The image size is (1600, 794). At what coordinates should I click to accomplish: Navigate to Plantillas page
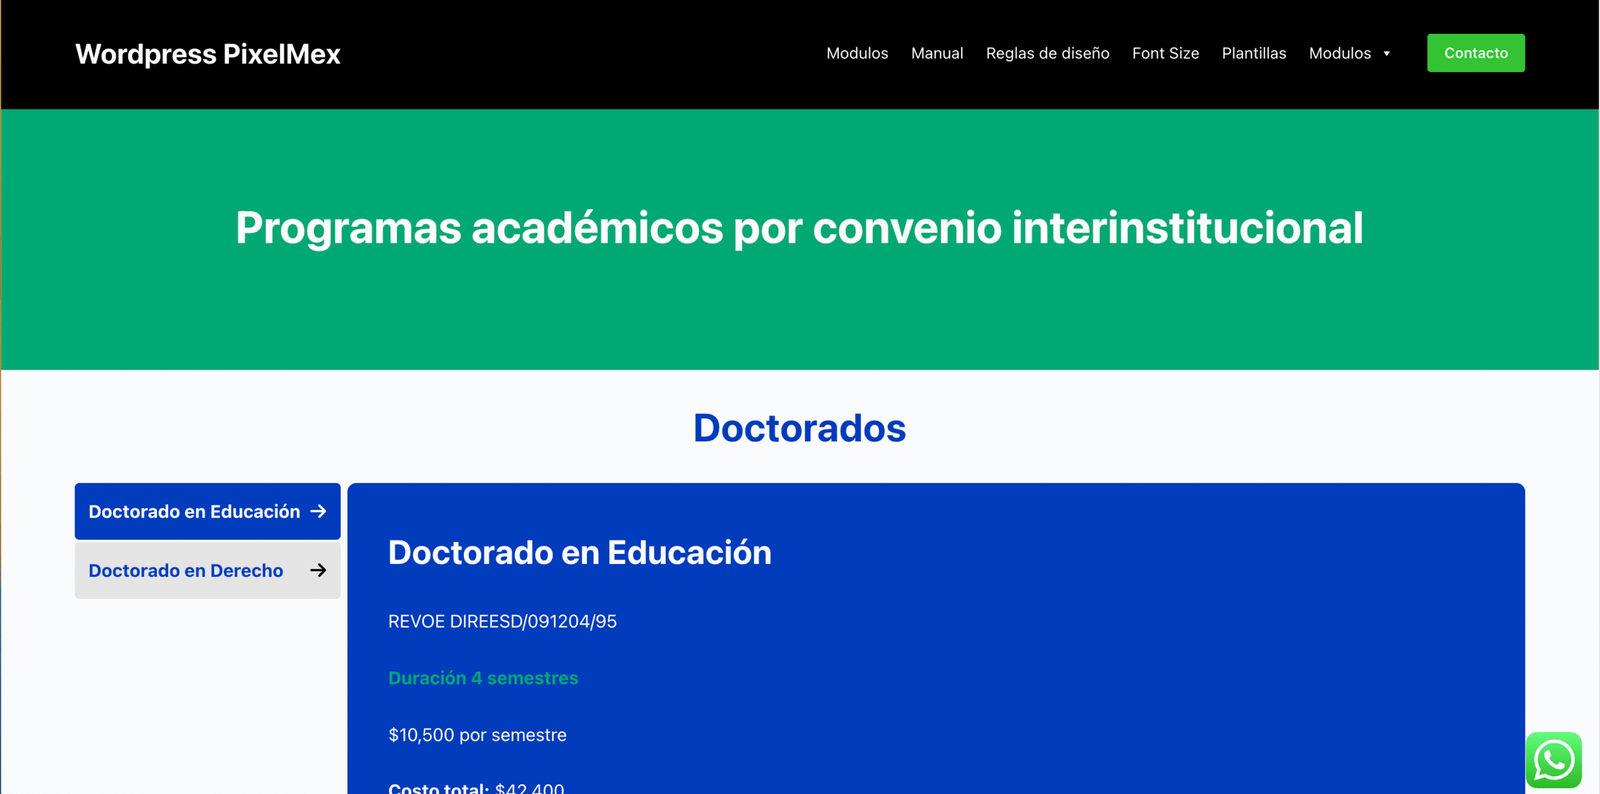[1253, 53]
